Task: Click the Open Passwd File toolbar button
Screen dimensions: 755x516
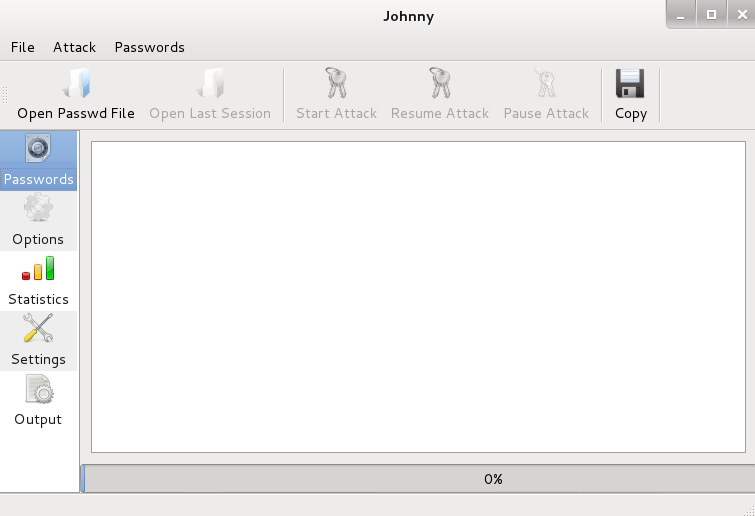Action: click(76, 95)
